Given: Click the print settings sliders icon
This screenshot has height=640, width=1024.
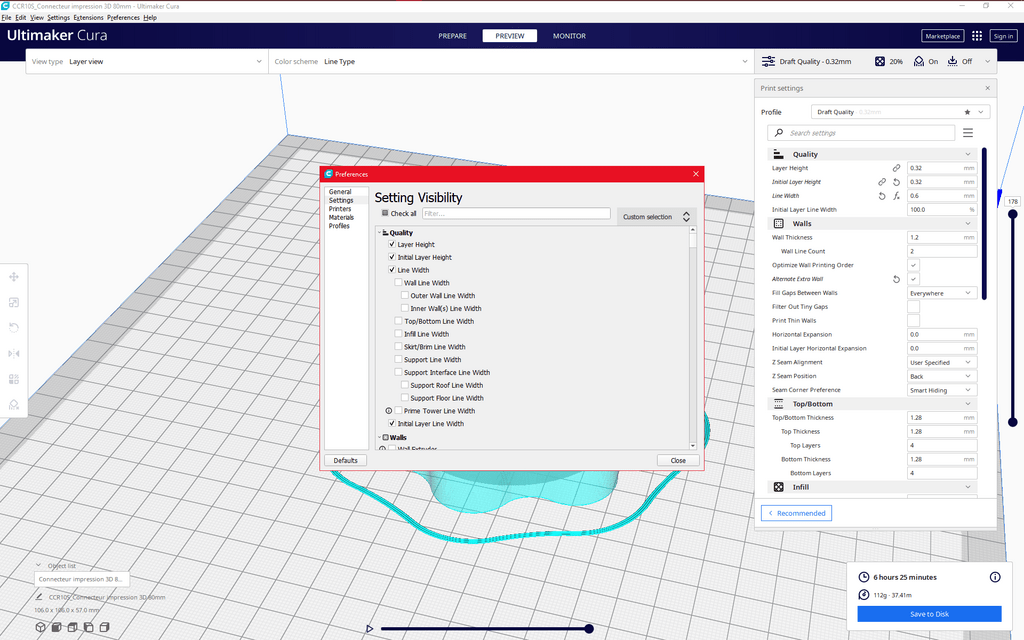Looking at the screenshot, I should pos(769,61).
